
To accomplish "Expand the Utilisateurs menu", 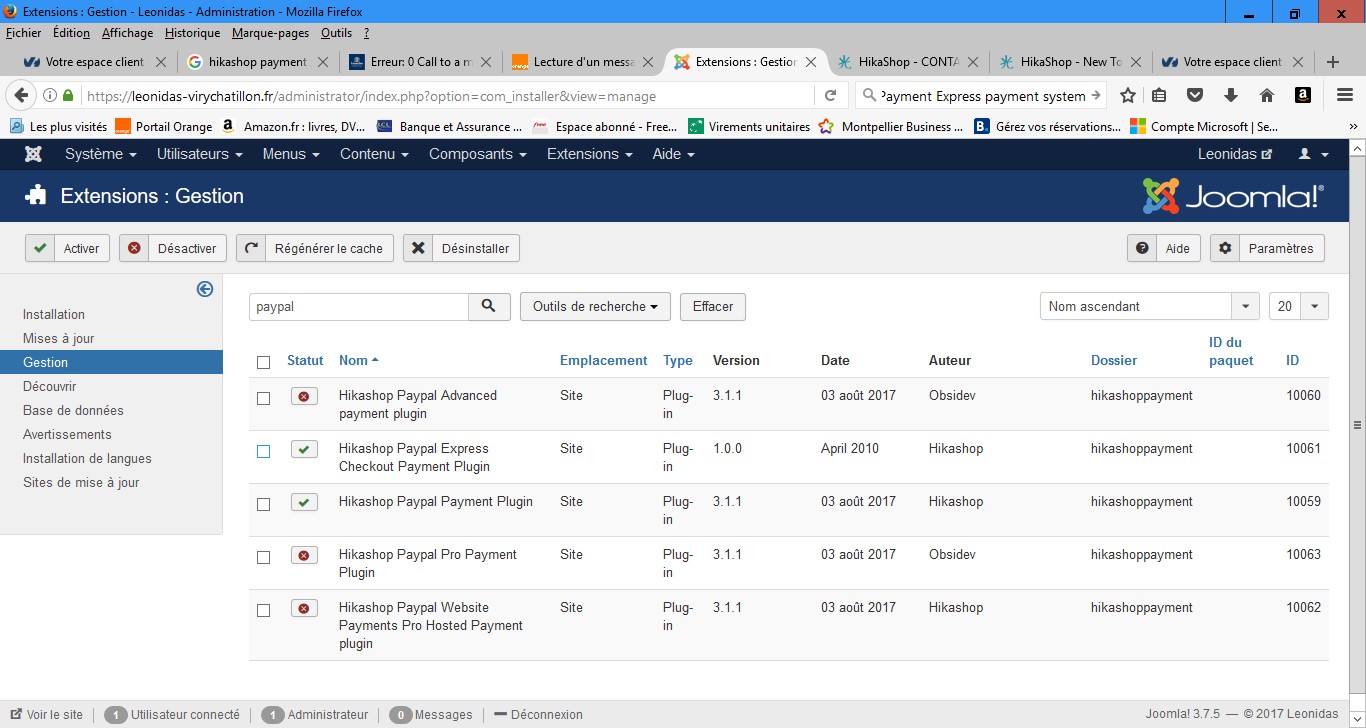I will click(200, 154).
